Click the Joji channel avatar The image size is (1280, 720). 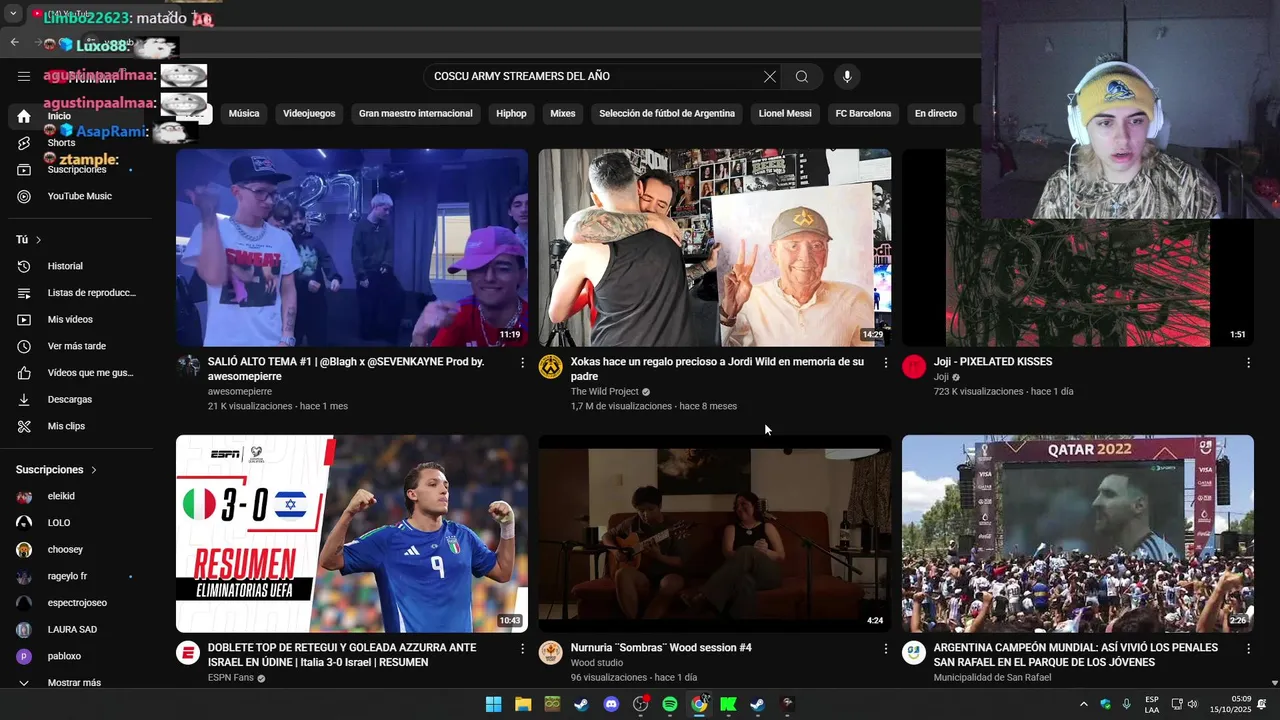(914, 367)
